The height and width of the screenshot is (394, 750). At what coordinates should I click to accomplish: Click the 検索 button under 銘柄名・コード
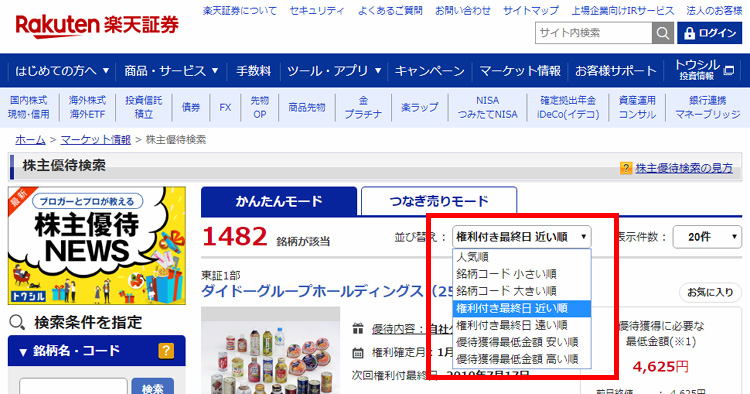point(153,387)
